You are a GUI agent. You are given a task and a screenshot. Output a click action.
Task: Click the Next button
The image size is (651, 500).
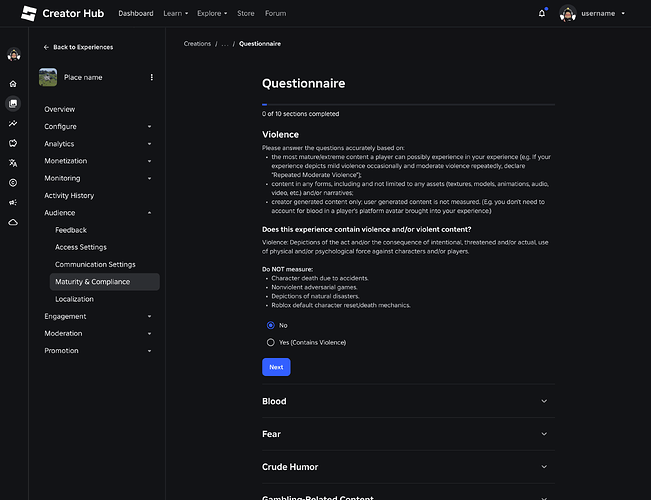(x=276, y=367)
